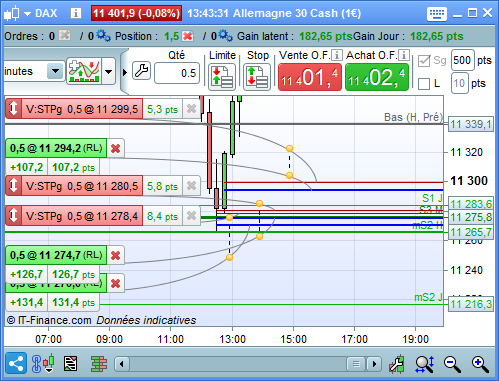
Task: Toggle the L limit checkbox
Action: (x=424, y=84)
